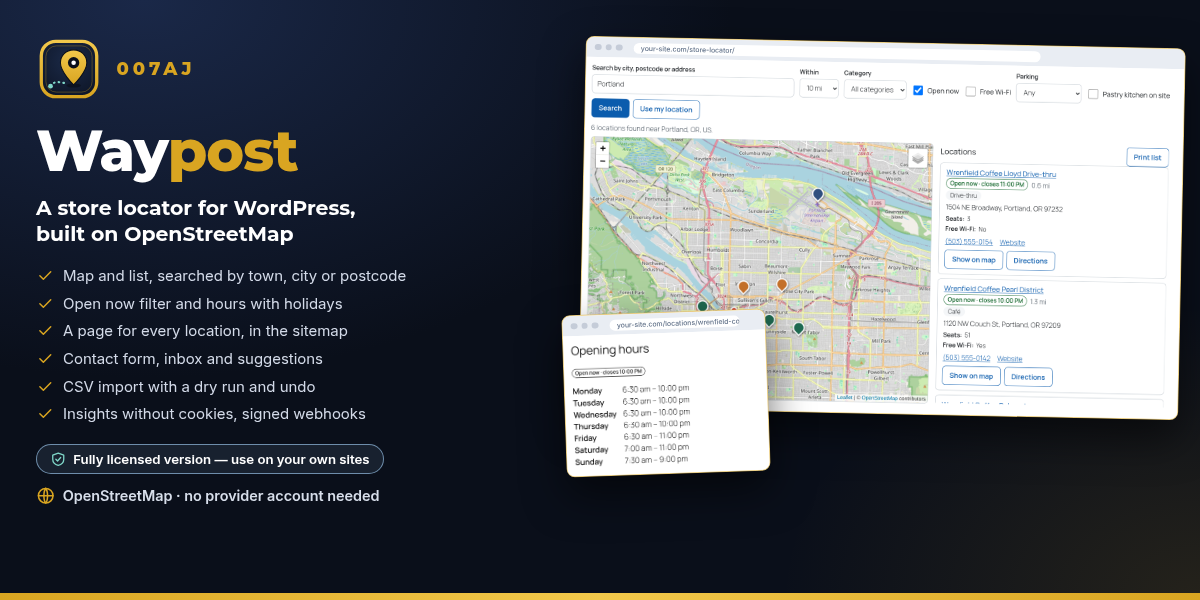Click the Saturday hours row
Screen dimensions: 1200x600
(633, 449)
